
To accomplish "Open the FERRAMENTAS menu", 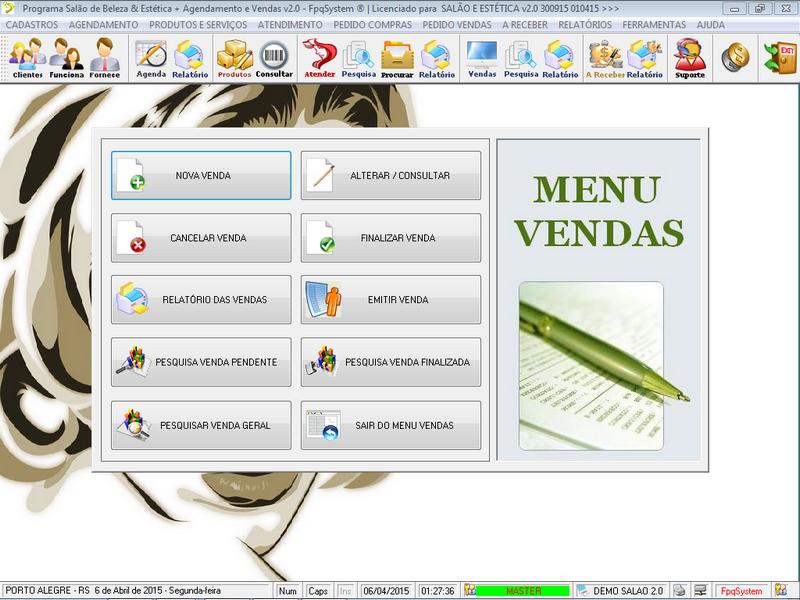I will pos(654,24).
